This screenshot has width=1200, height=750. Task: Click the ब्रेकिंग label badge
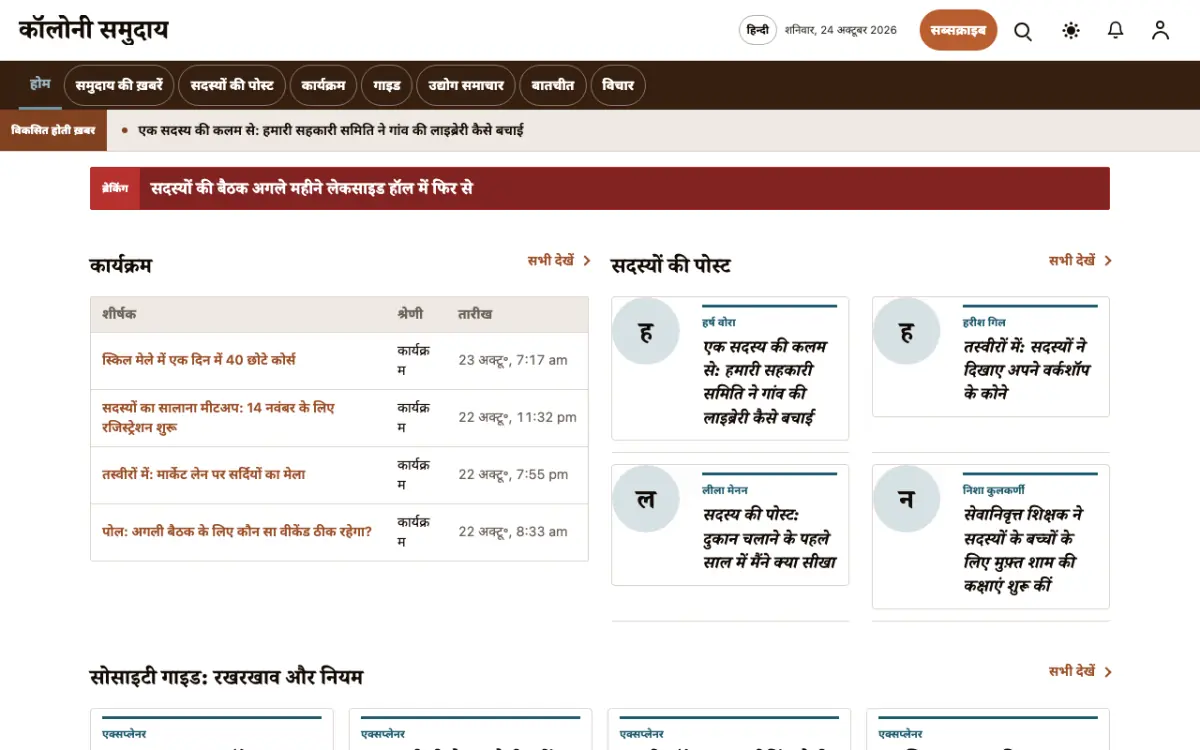(x=115, y=188)
